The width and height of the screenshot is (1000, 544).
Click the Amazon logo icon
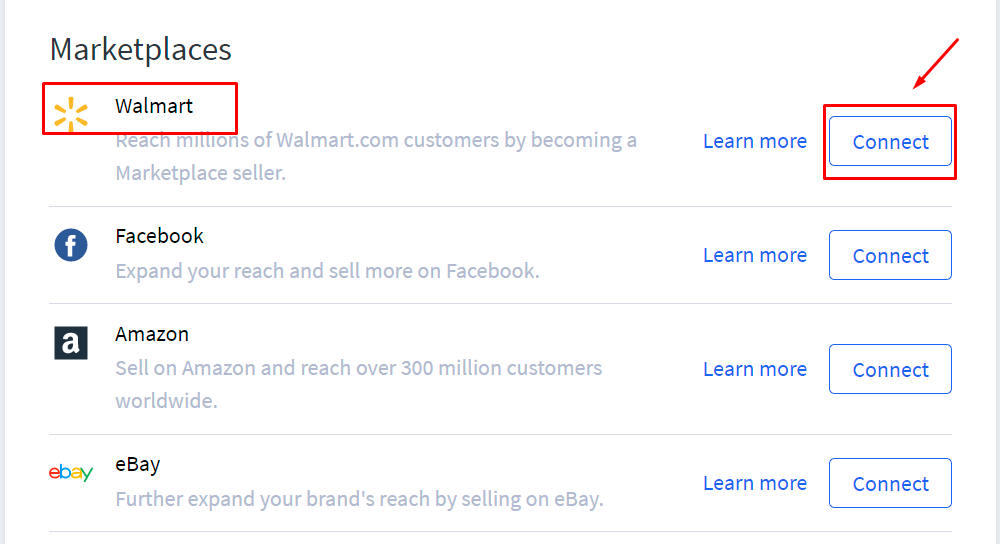coord(71,343)
